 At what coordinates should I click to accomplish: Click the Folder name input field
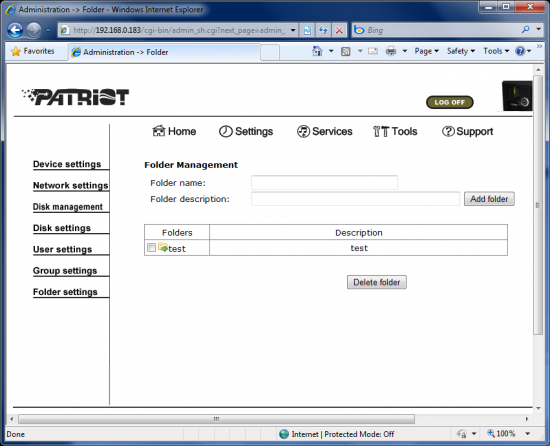pyautogui.click(x=324, y=183)
